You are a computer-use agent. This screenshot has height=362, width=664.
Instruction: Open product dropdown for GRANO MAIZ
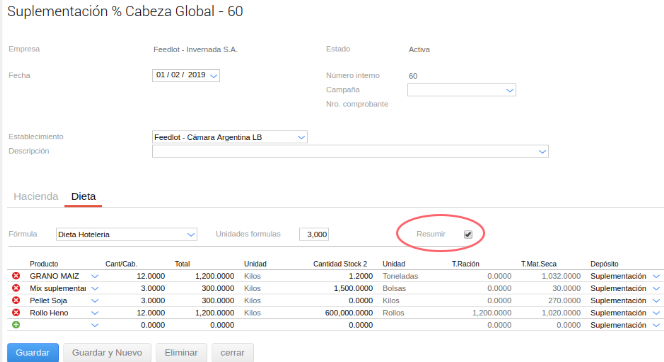(x=95, y=276)
